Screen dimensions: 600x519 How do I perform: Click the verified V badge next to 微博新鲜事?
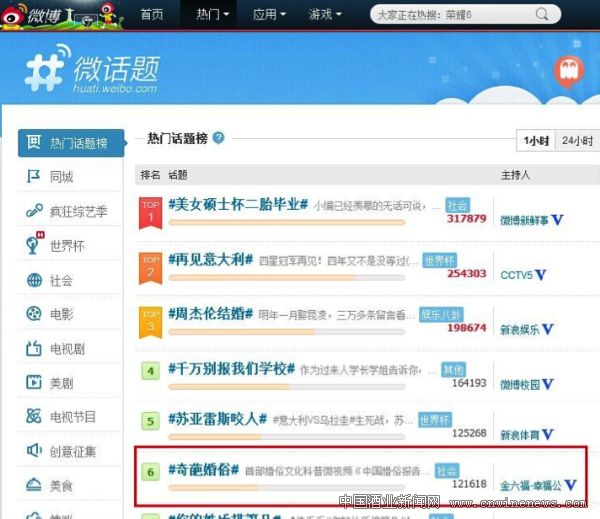[x=557, y=220]
